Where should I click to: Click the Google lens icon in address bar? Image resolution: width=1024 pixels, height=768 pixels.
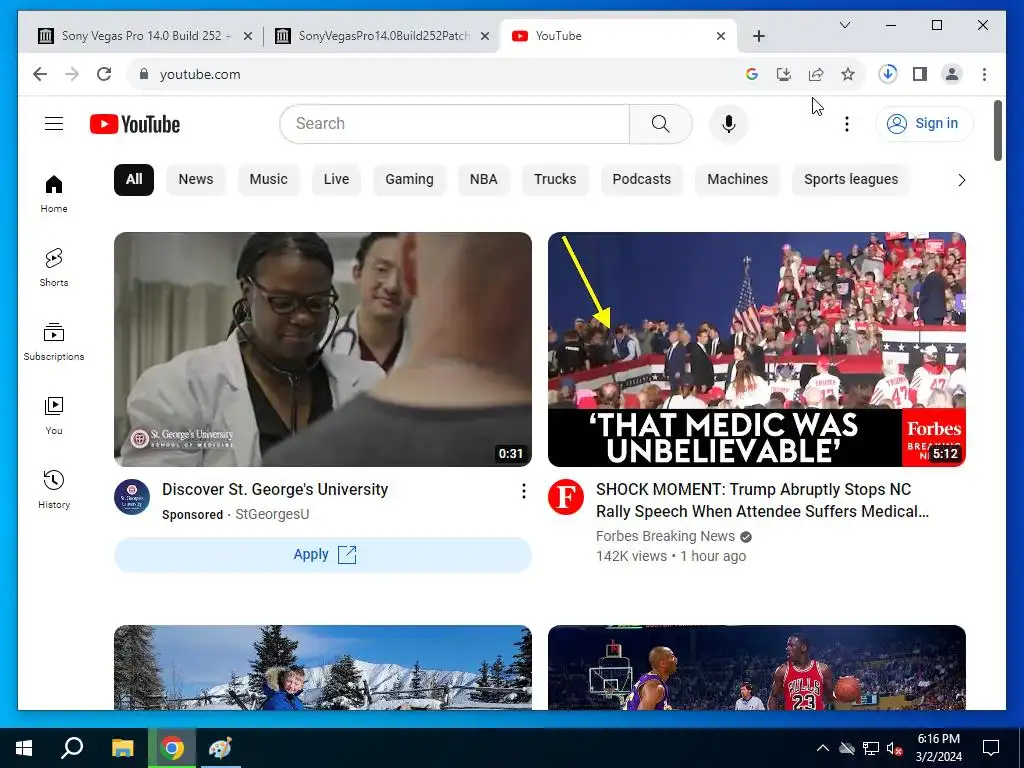pyautogui.click(x=752, y=74)
